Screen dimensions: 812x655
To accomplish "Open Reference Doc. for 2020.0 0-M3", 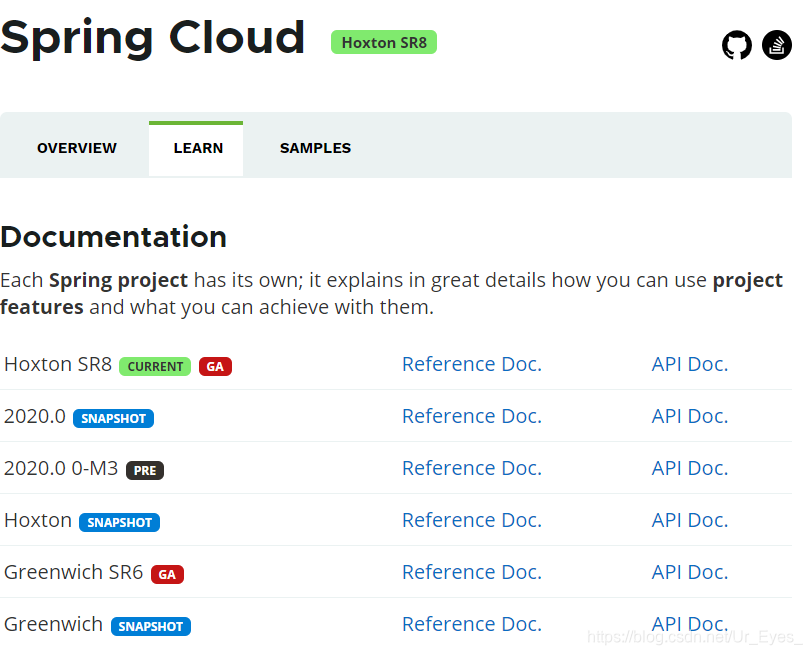I will tap(472, 468).
